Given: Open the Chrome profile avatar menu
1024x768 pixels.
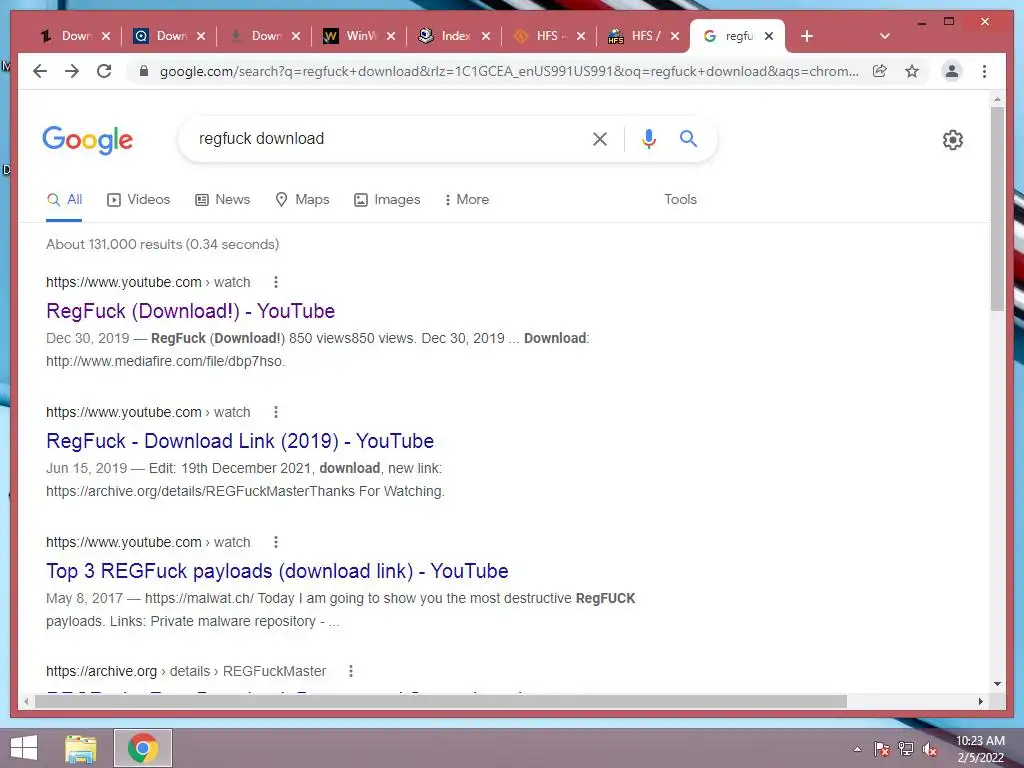Looking at the screenshot, I should pos(952,71).
